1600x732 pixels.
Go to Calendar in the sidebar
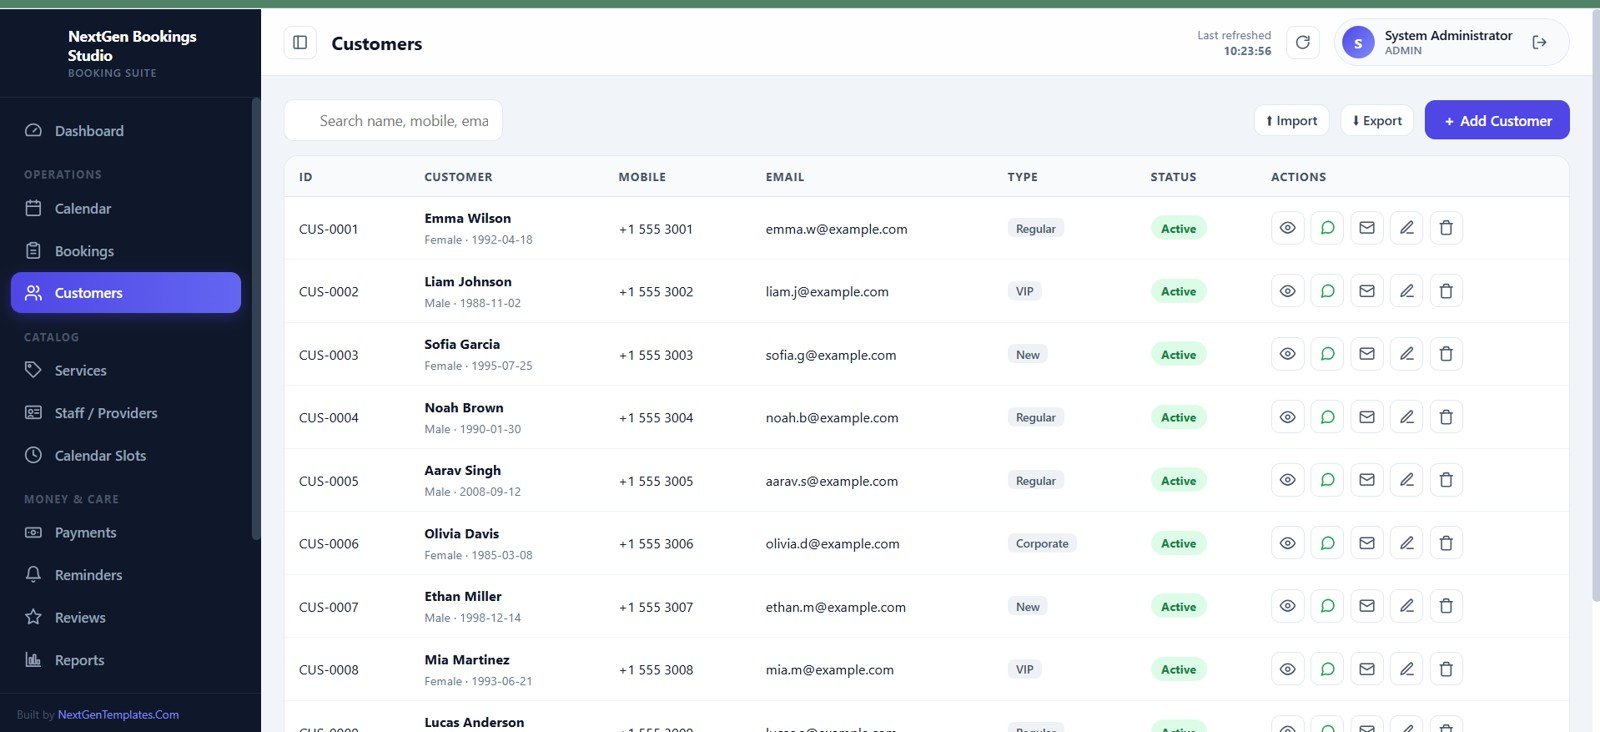126,208
